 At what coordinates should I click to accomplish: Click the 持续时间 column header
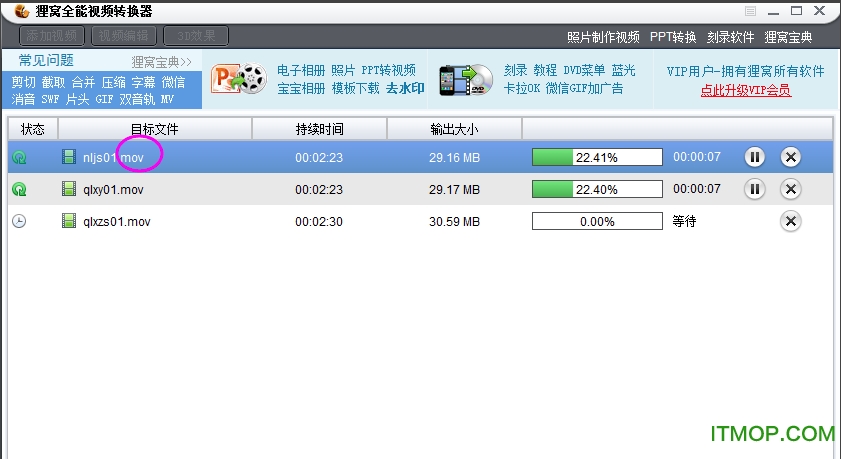[x=319, y=129]
